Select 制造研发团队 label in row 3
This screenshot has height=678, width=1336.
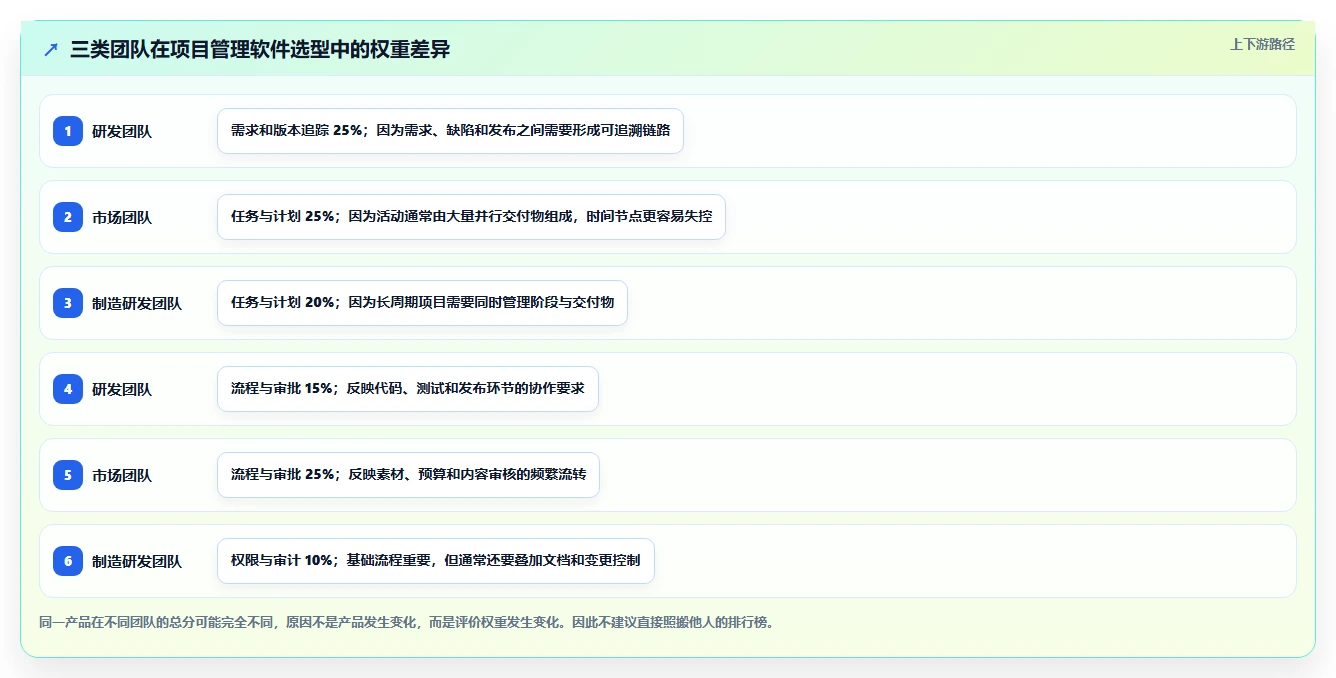137,303
